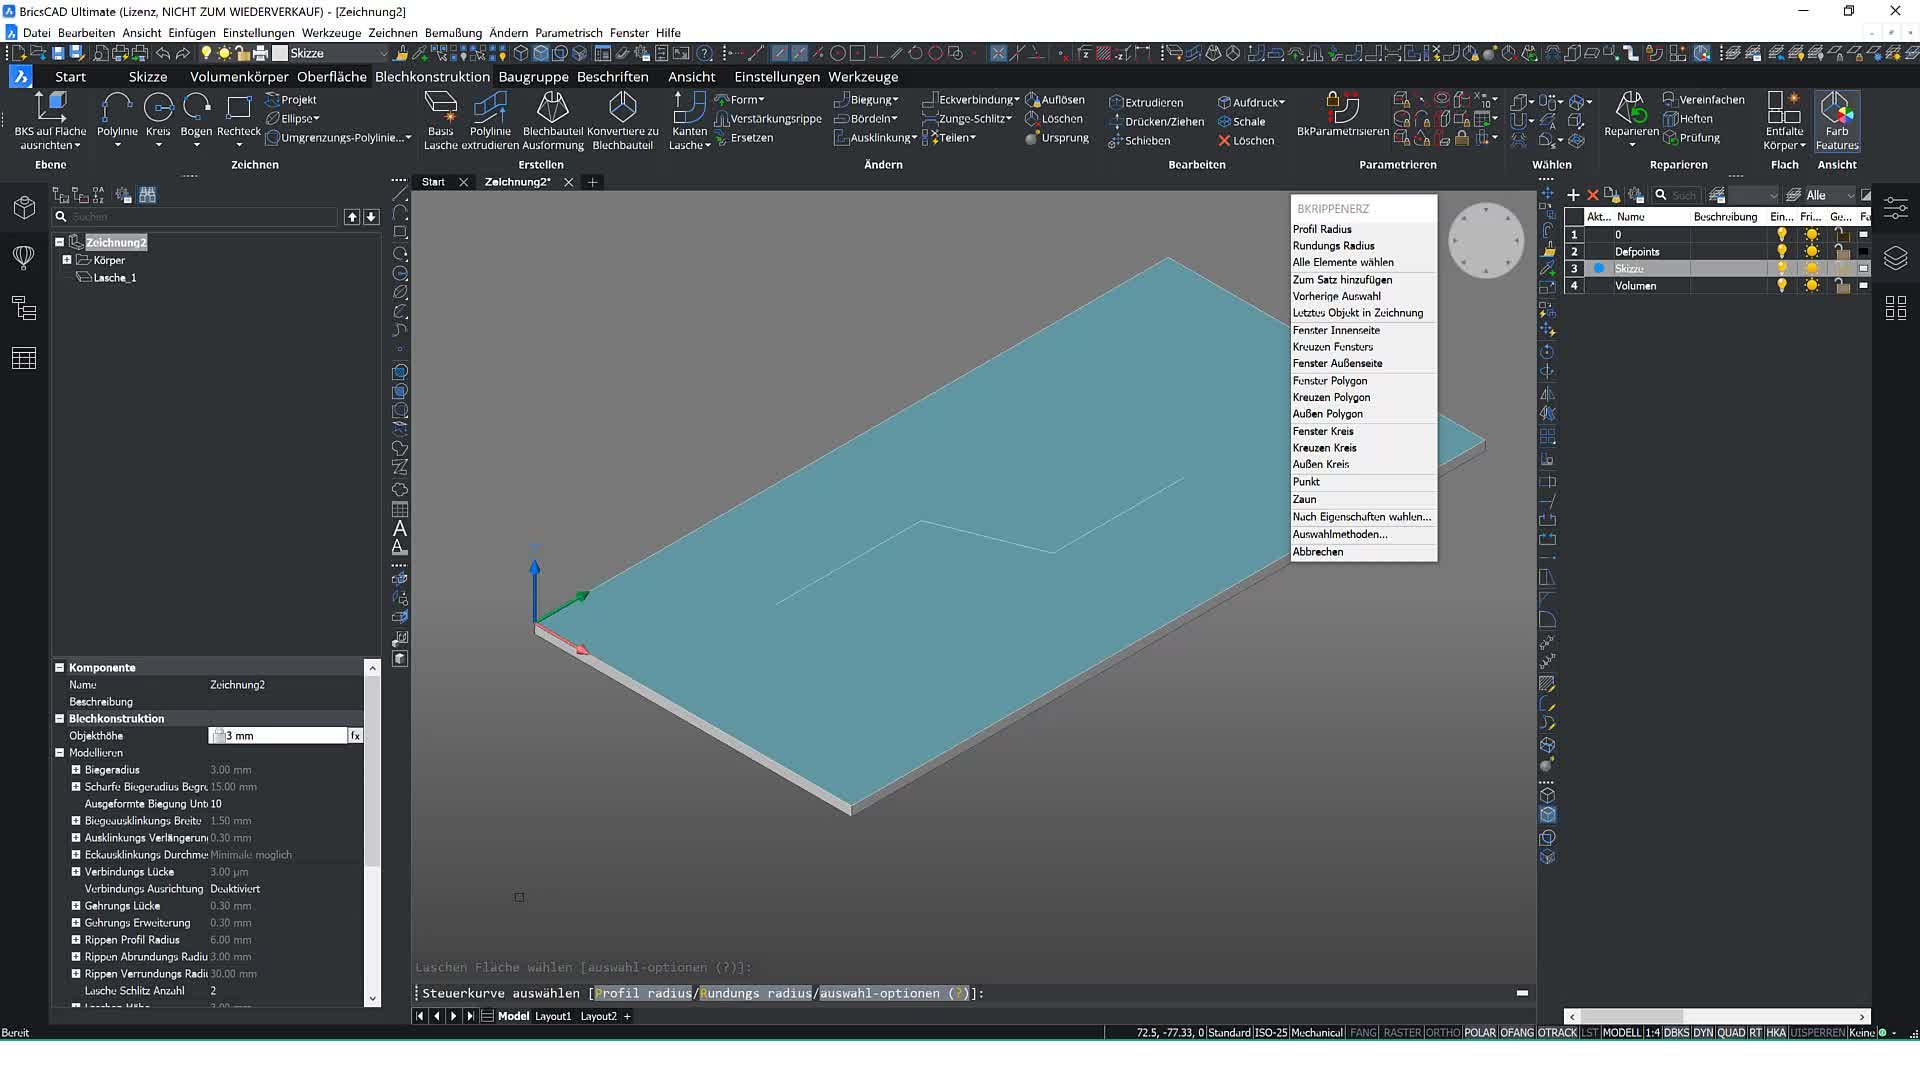Click BKS auf Fläche ausrichten icon

pyautogui.click(x=50, y=107)
